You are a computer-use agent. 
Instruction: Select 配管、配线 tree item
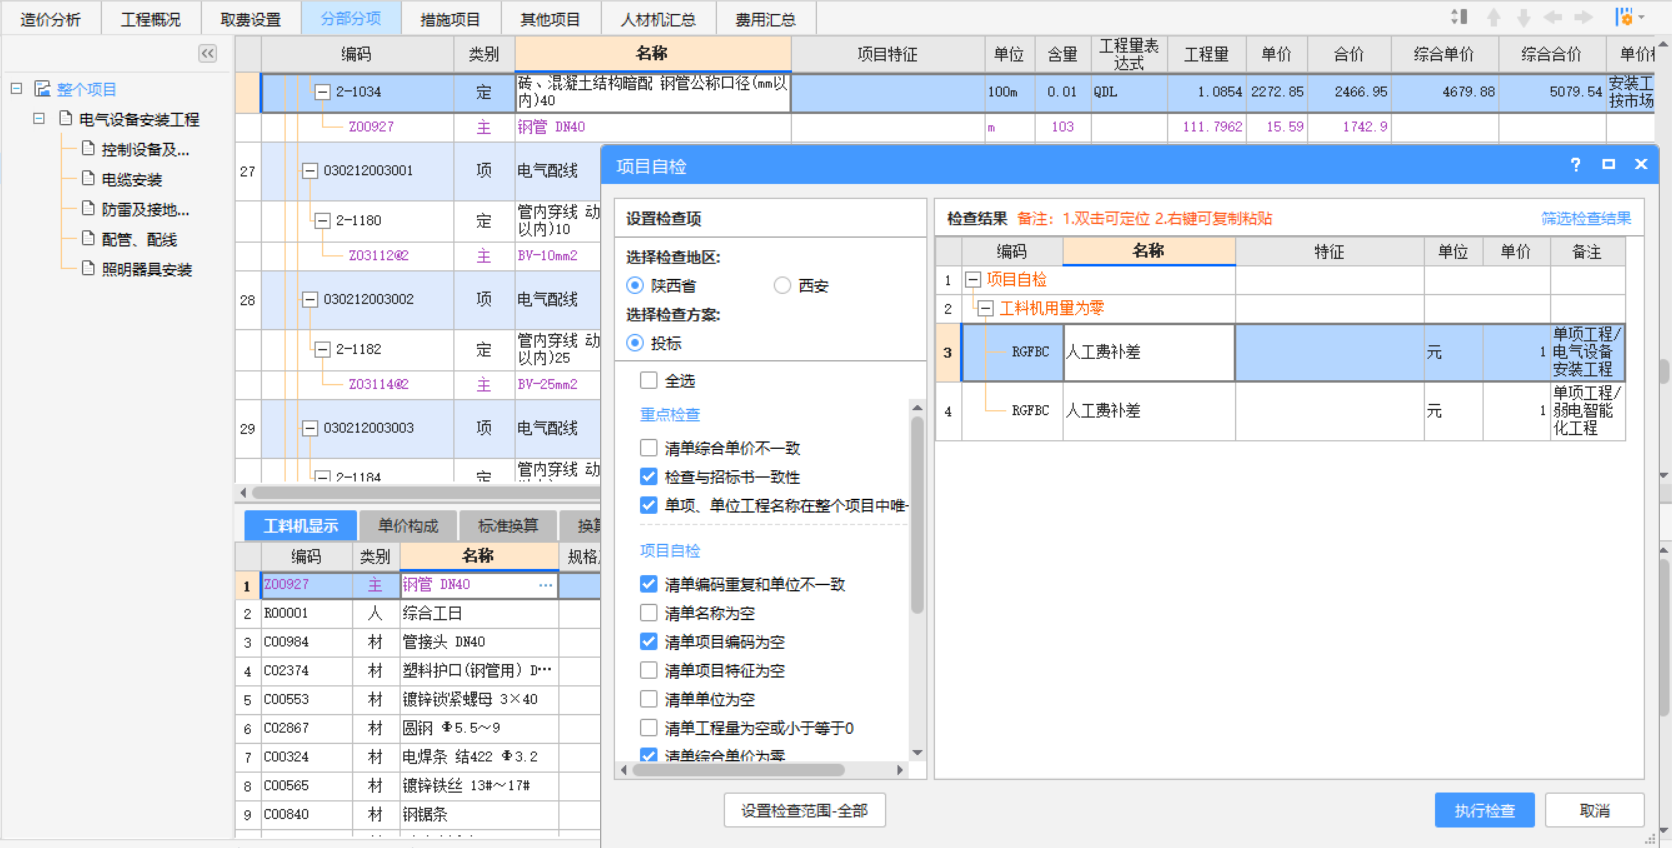[x=139, y=239]
